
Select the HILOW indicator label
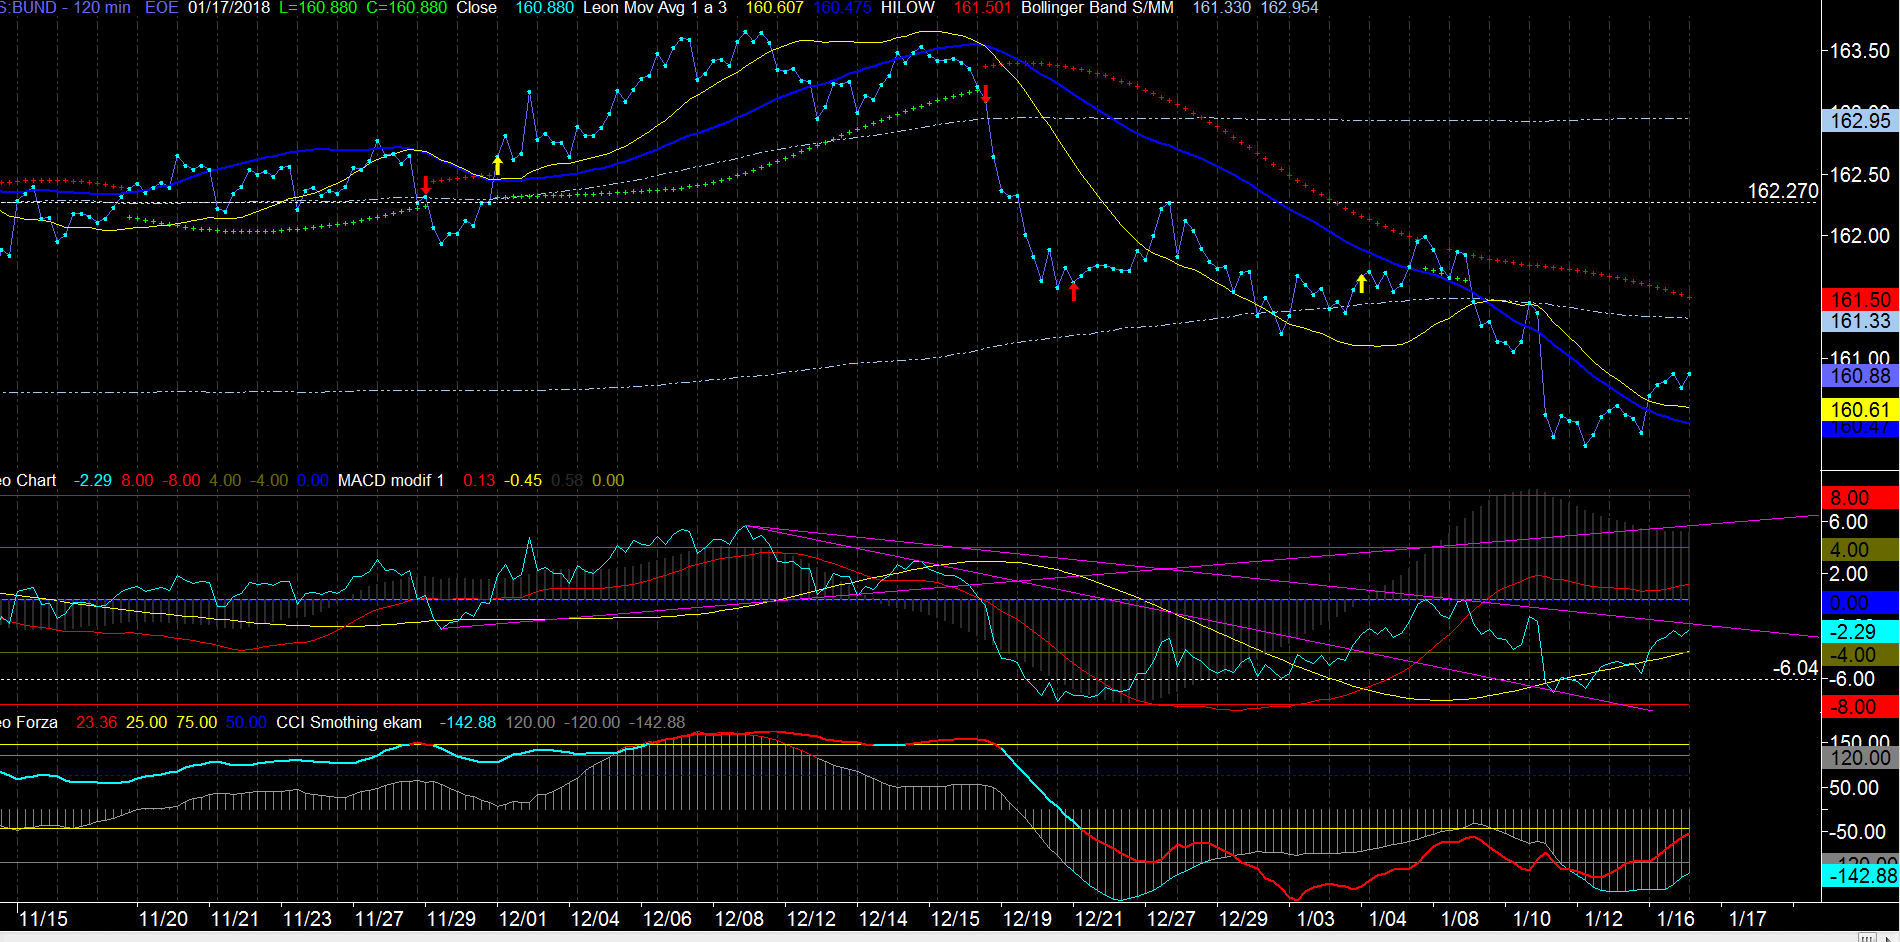coord(908,8)
